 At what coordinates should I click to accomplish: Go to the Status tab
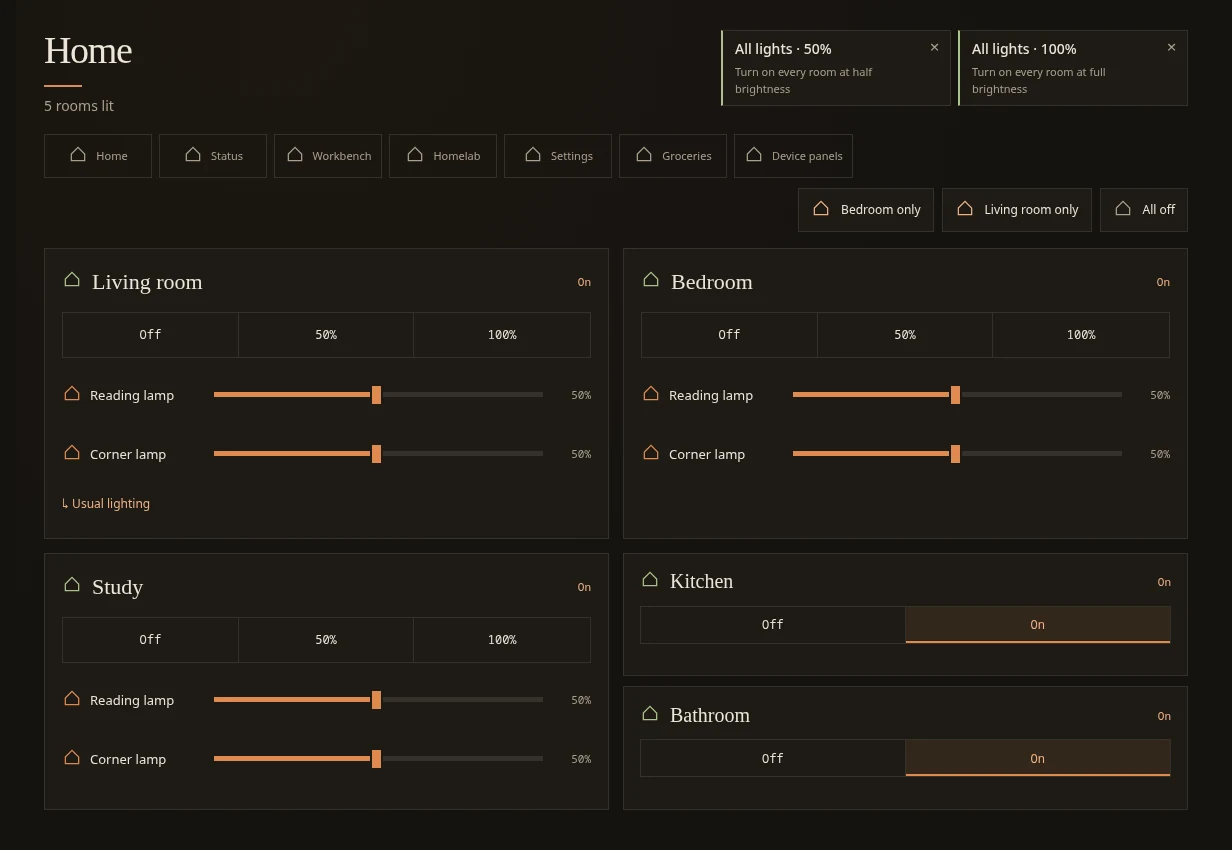click(x=213, y=156)
